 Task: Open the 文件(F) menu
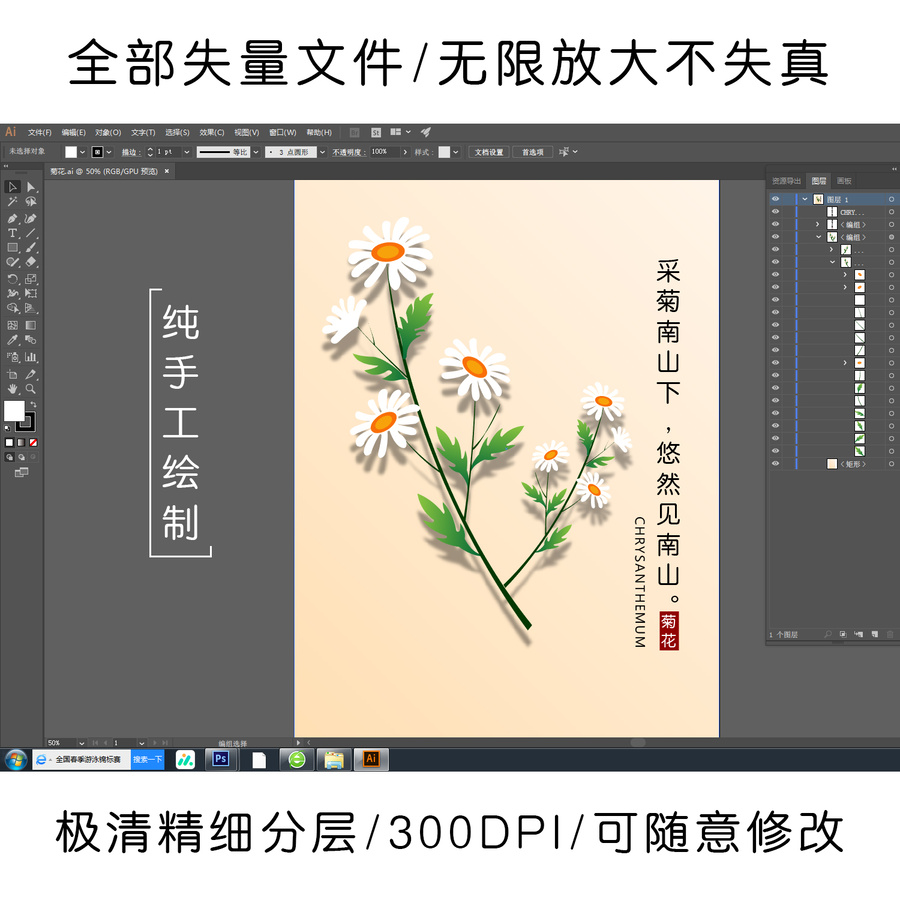pos(40,133)
